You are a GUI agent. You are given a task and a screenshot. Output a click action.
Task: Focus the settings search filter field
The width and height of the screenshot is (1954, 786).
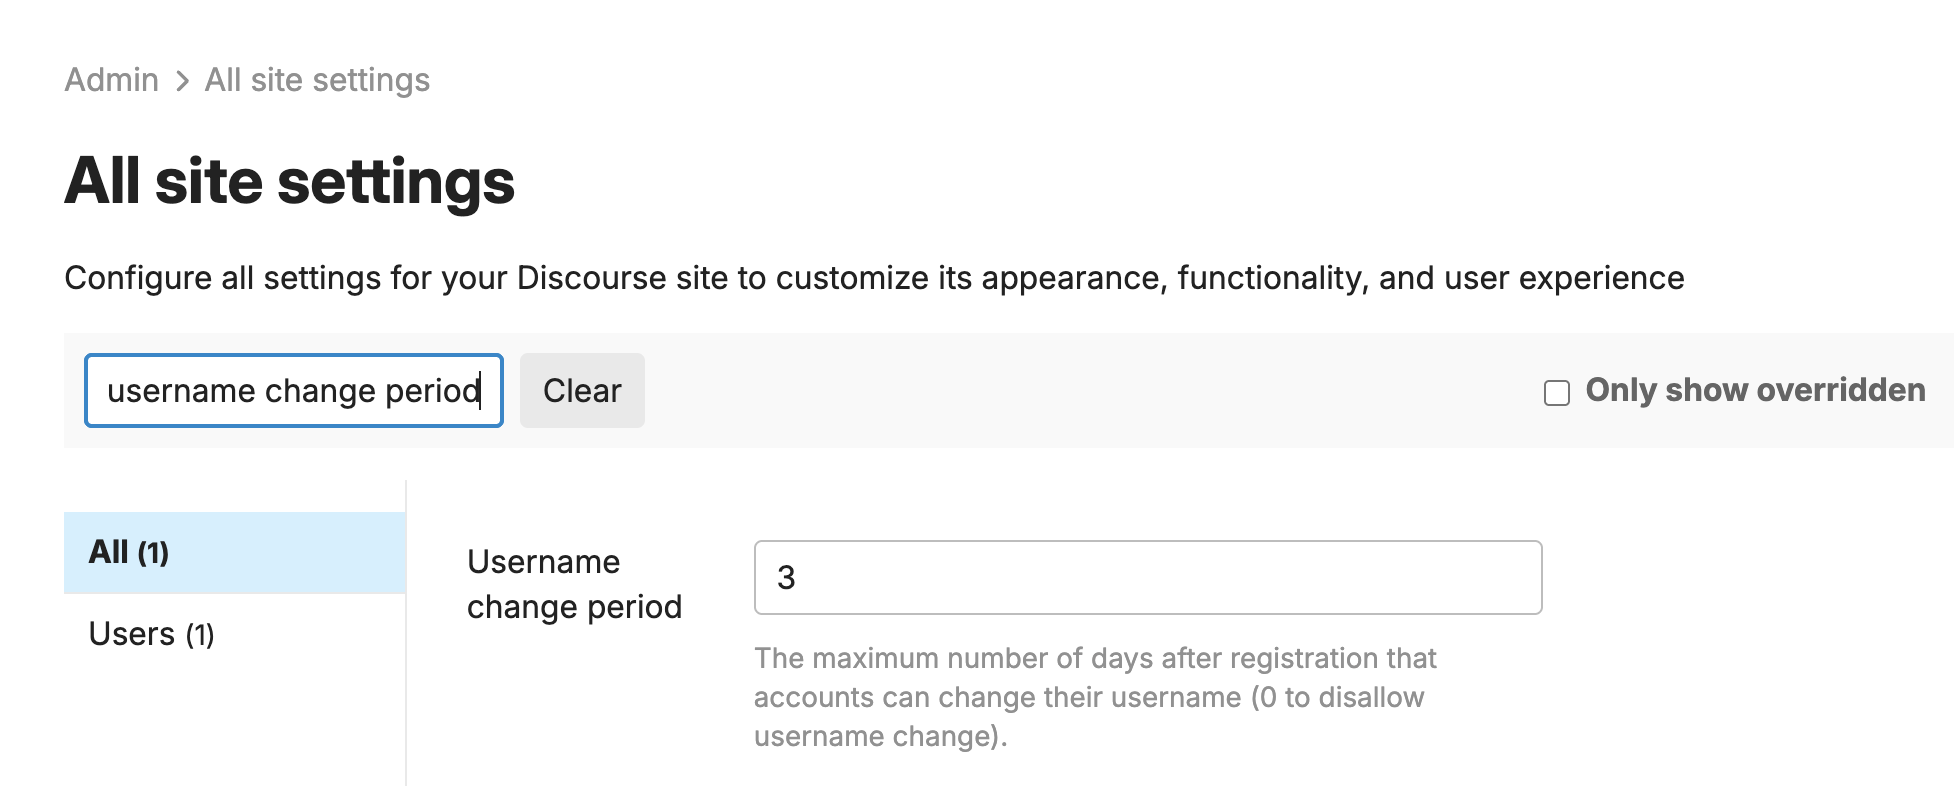[293, 390]
